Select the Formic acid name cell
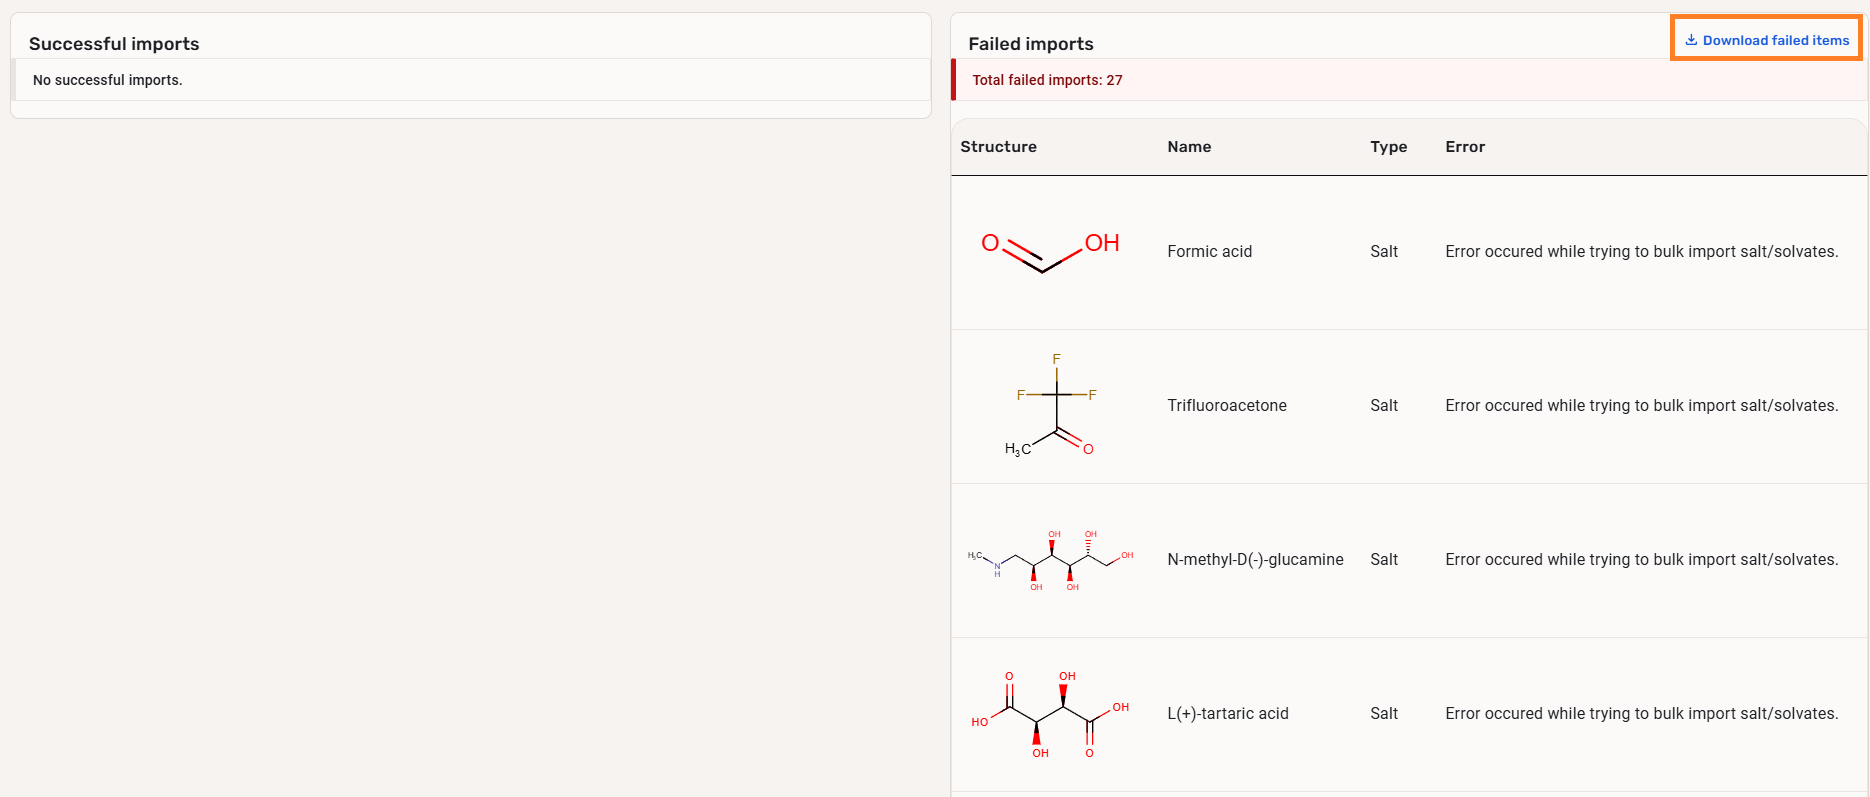 [x=1209, y=252]
